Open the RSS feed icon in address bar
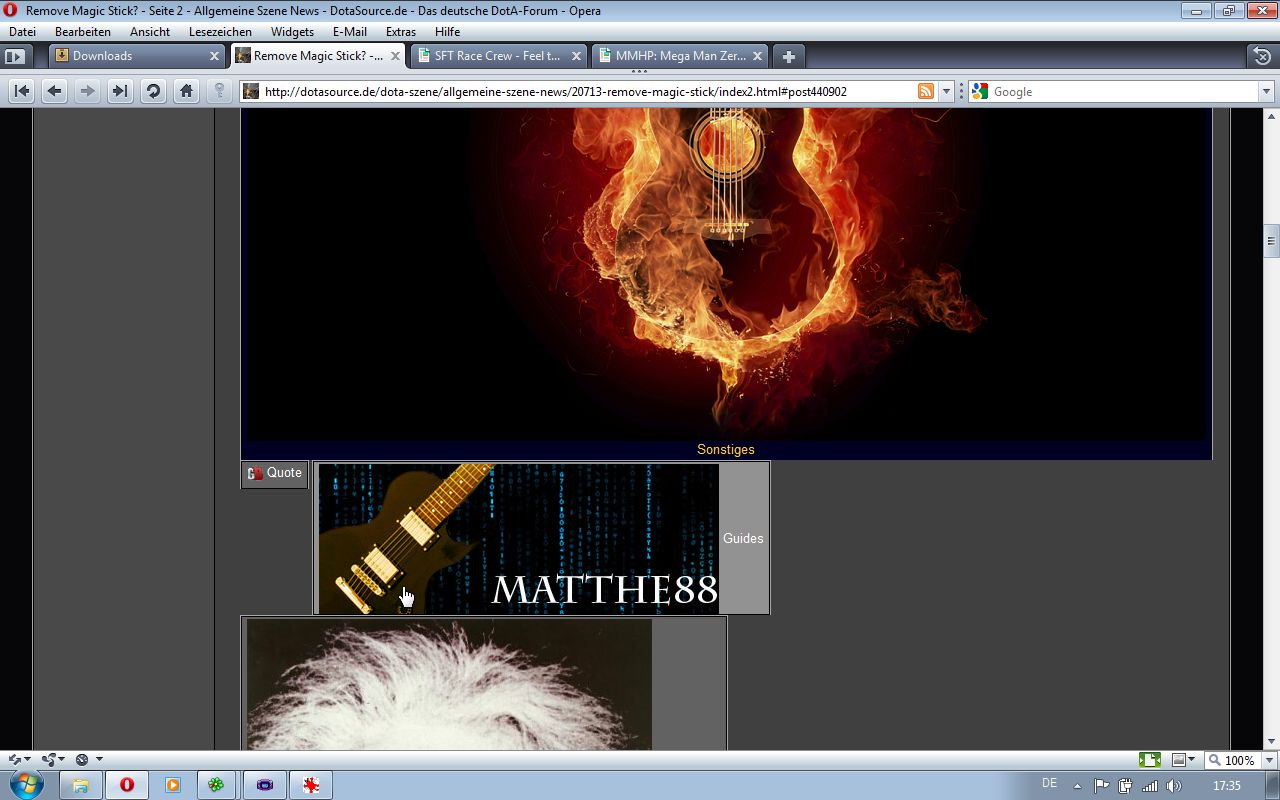Image resolution: width=1280 pixels, height=800 pixels. coord(926,91)
